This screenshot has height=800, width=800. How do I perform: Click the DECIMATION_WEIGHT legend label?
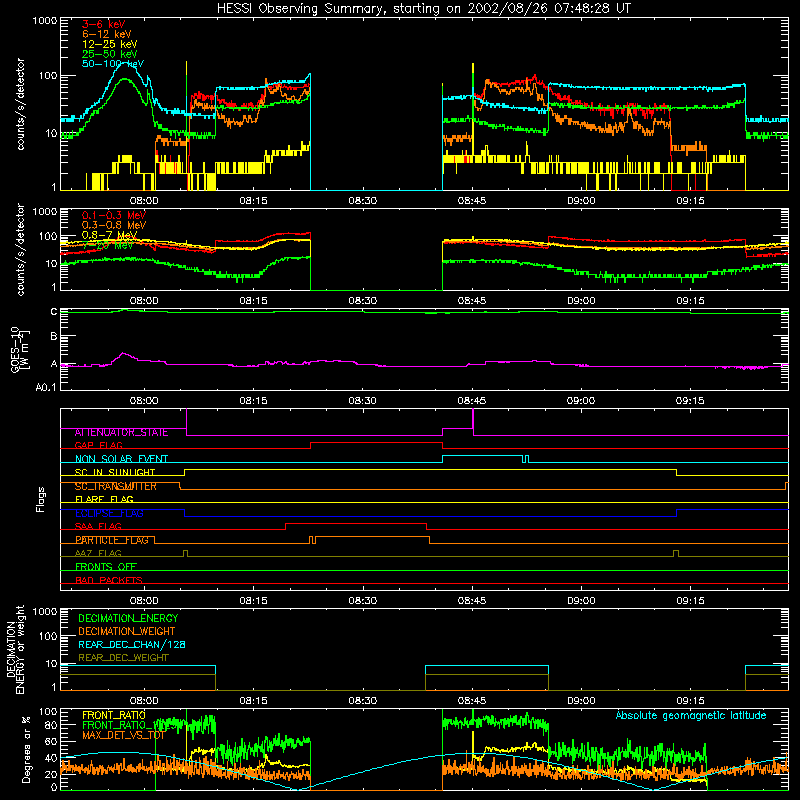[127, 631]
